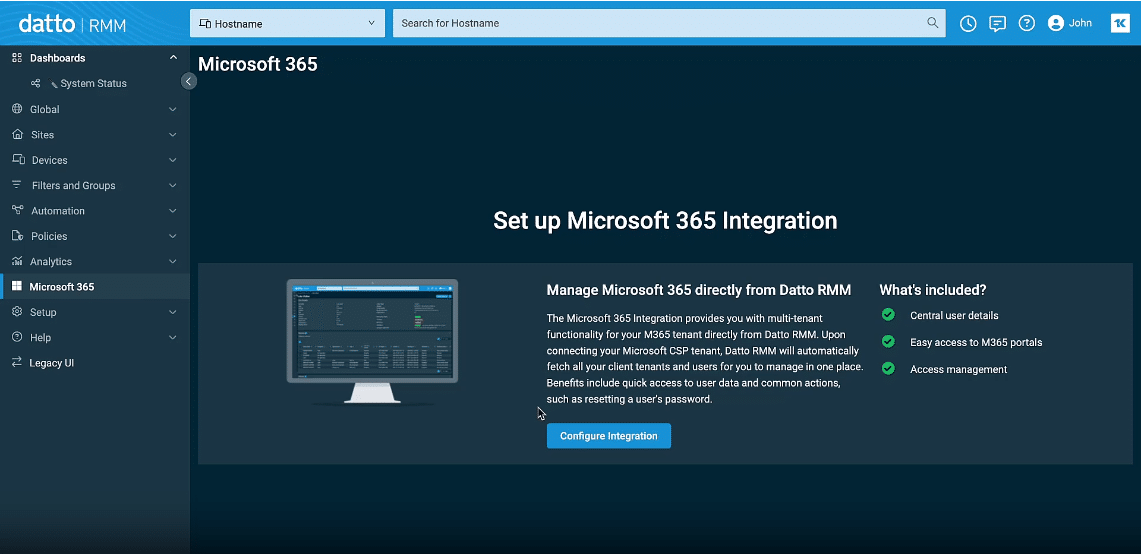Click the Filters and Groups filter icon

coord(17,185)
